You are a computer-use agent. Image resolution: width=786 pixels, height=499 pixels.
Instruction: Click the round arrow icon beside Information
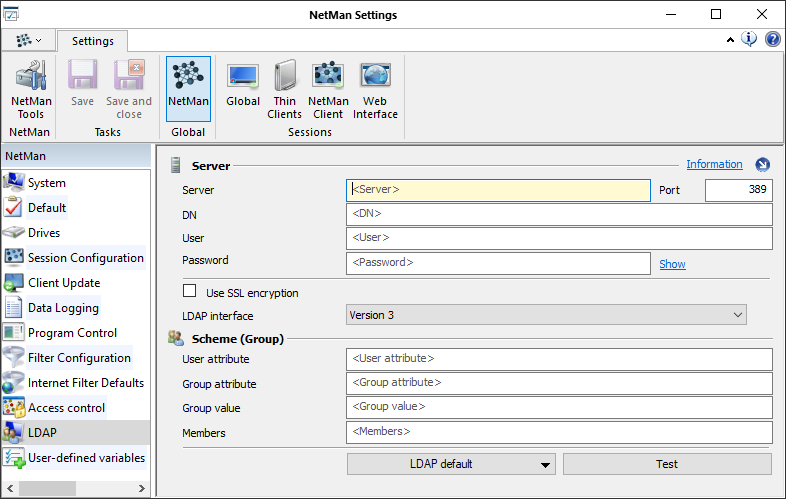(763, 165)
